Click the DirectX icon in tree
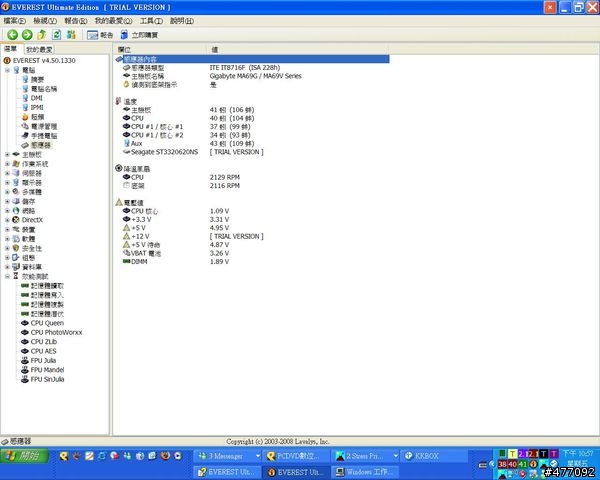 point(16,220)
